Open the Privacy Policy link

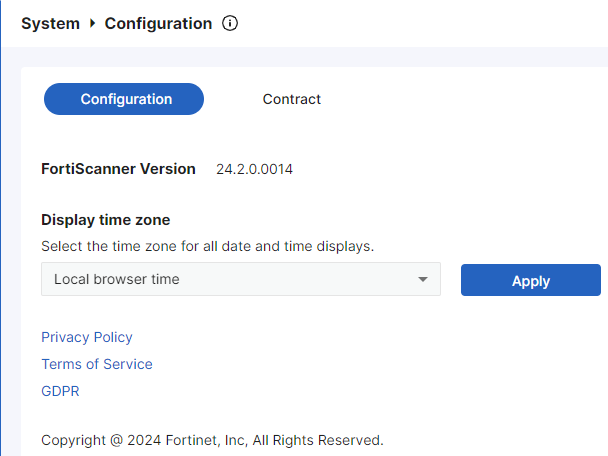pos(87,337)
